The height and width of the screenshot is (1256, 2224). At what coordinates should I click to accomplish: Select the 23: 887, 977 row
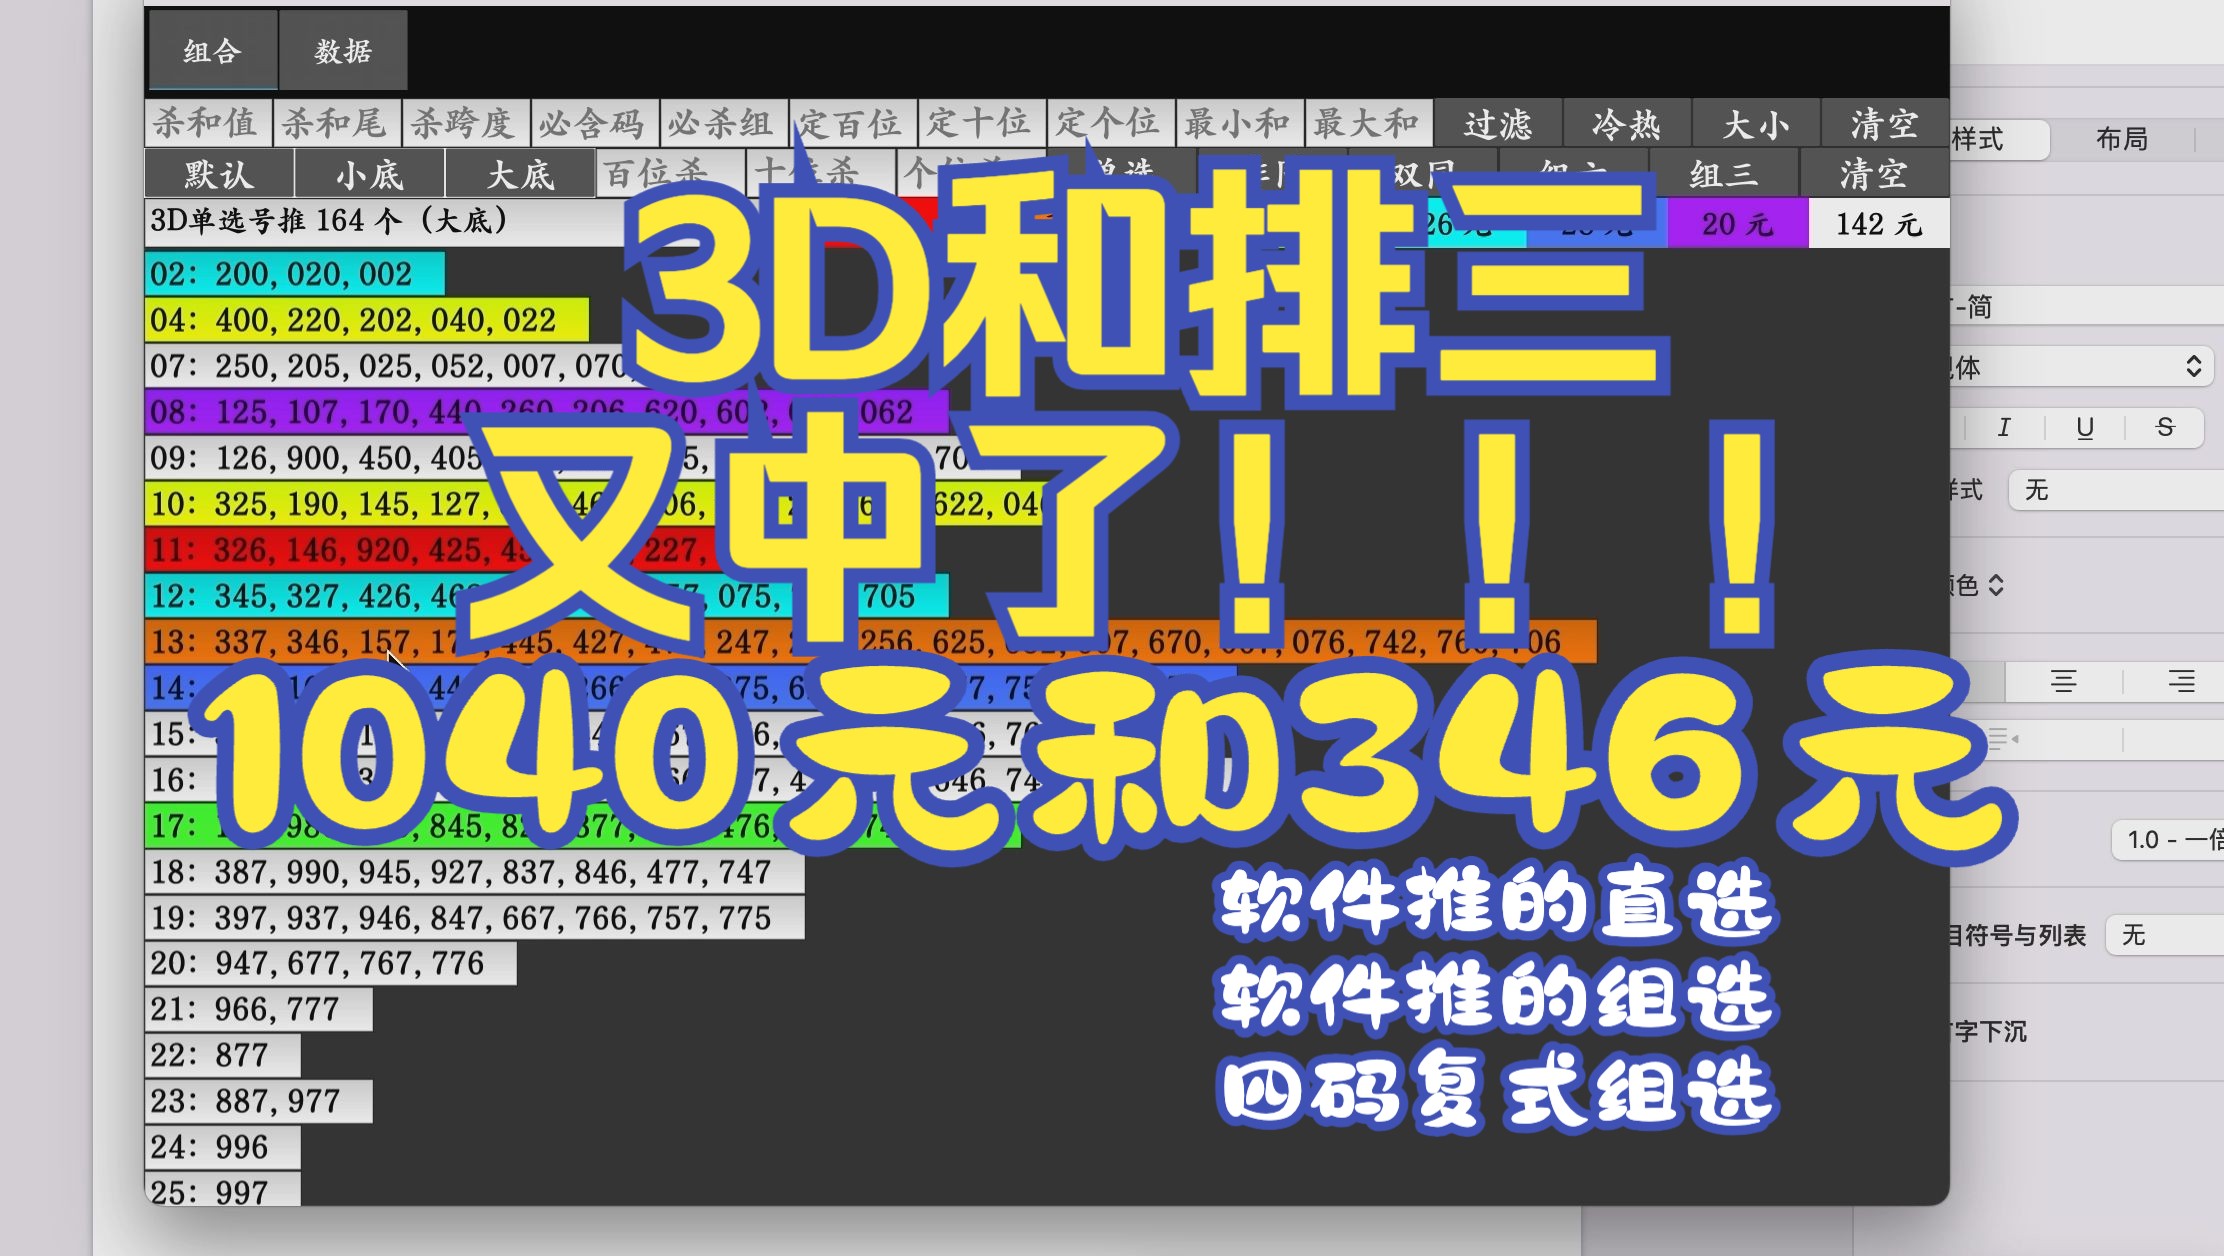click(259, 1102)
